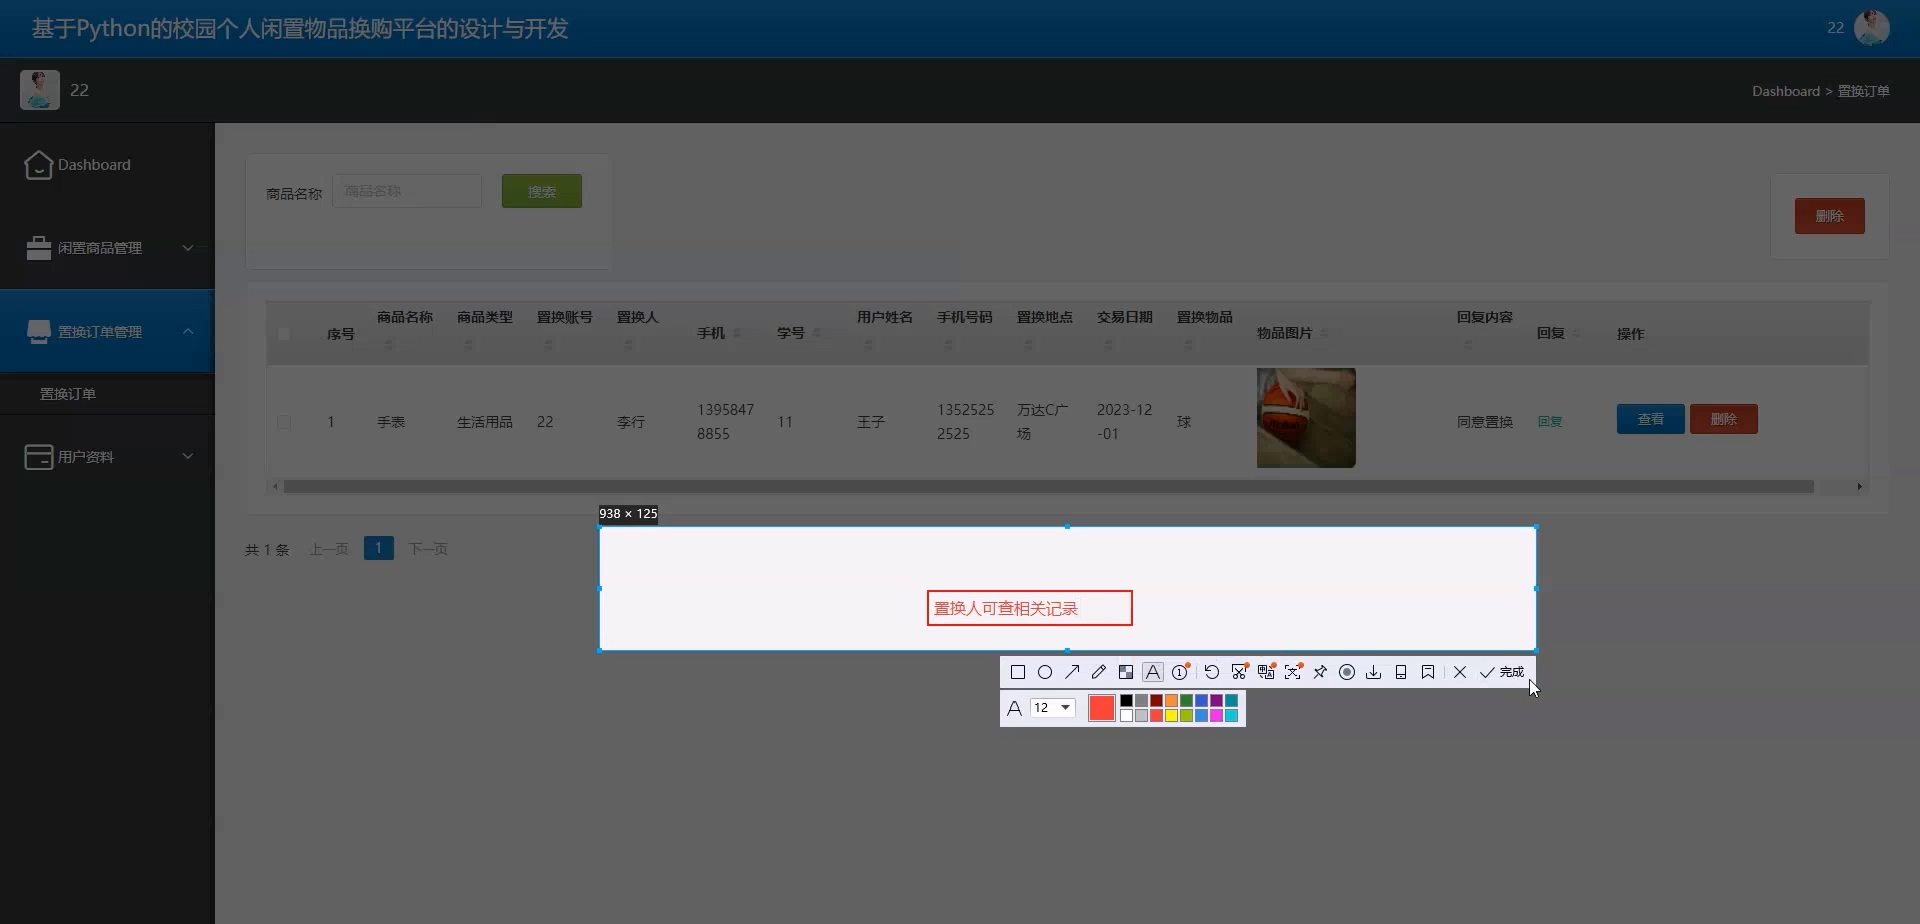Click the 置换人可查相关记录 text annotation box
This screenshot has width=1920, height=924.
point(1029,608)
